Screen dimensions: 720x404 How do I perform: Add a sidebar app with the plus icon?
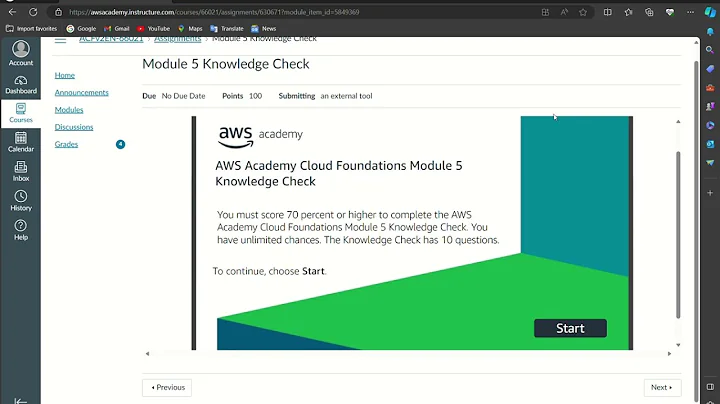point(710,193)
